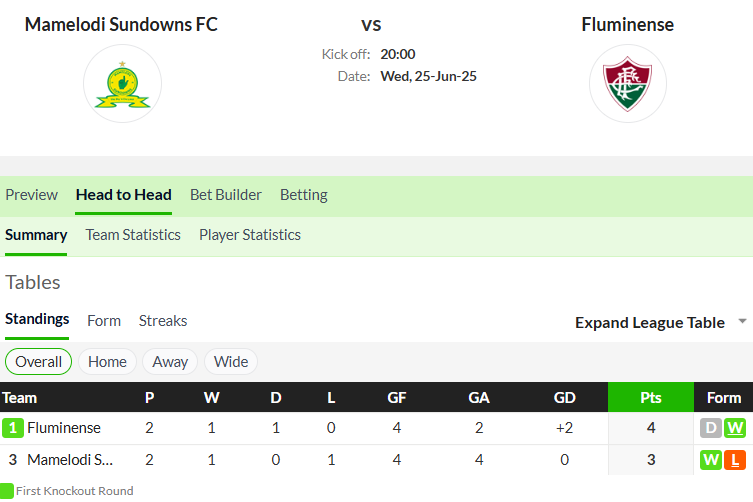Select the Overall standings filter
753x502 pixels.
click(x=38, y=362)
